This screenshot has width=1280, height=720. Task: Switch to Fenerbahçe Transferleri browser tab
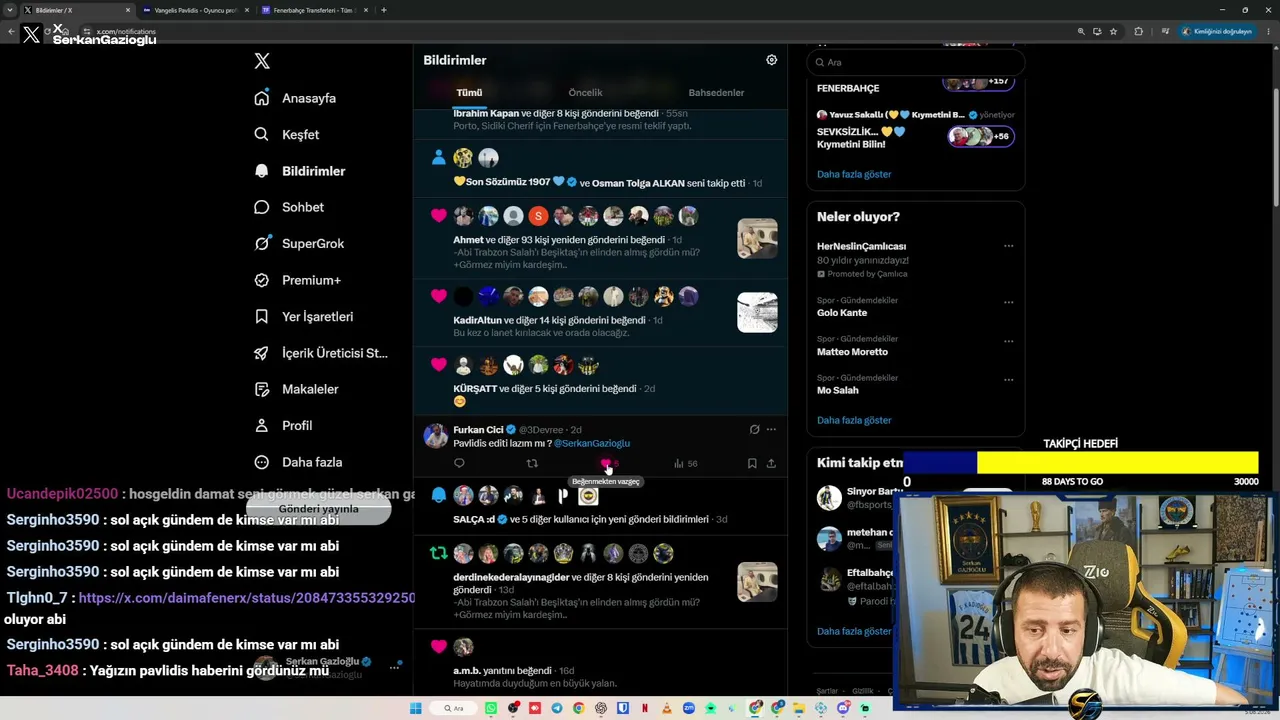point(313,10)
